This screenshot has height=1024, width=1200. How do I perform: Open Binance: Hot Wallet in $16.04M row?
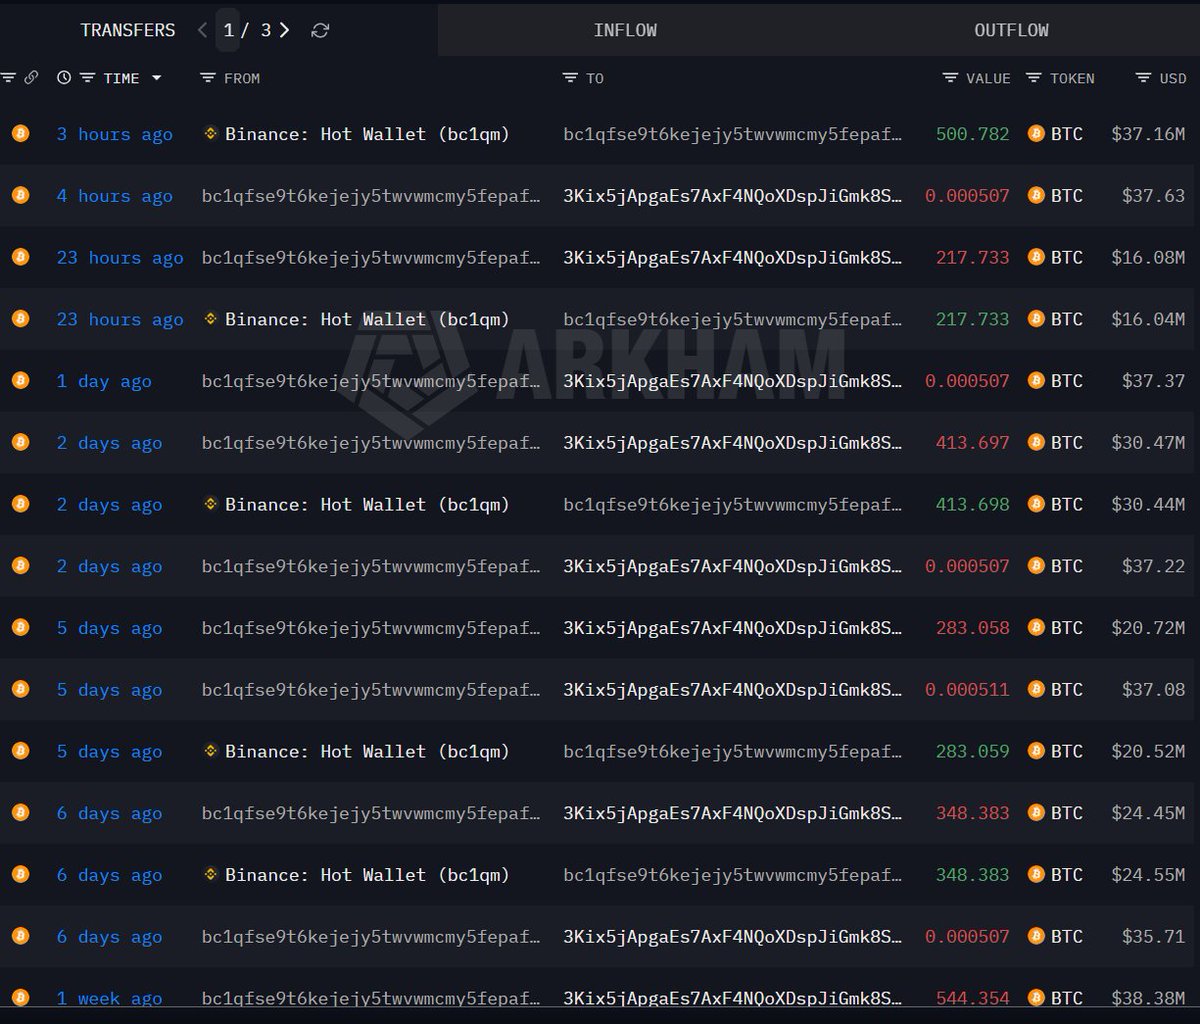point(367,319)
